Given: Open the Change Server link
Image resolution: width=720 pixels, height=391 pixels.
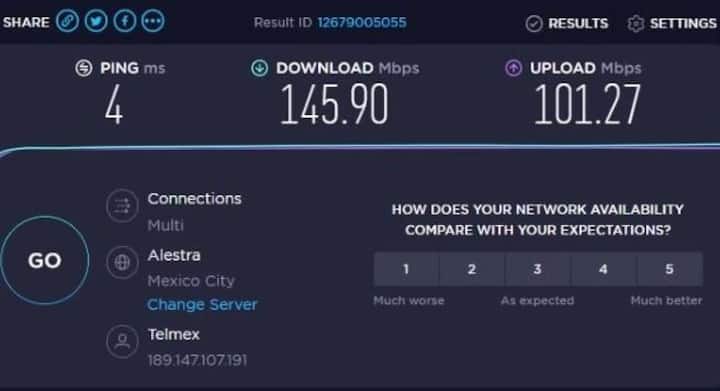Looking at the screenshot, I should pos(202,305).
